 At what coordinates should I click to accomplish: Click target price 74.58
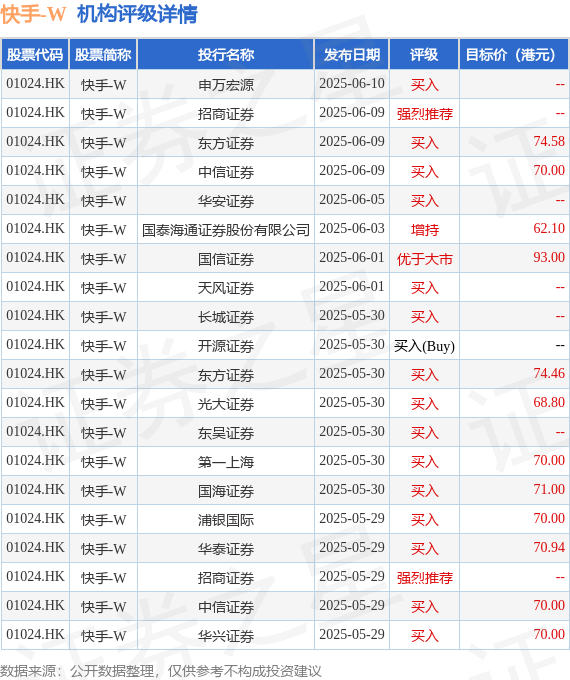(x=549, y=141)
